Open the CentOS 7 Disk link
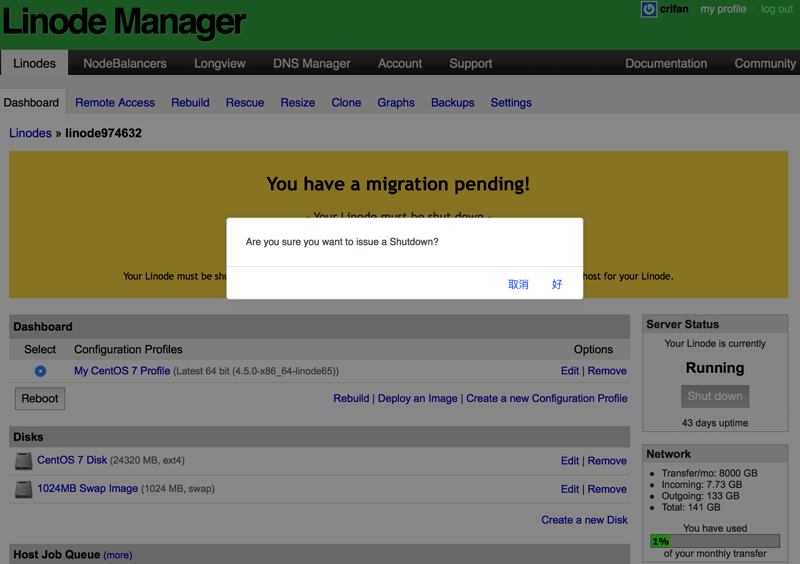This screenshot has width=800, height=564. (72, 460)
